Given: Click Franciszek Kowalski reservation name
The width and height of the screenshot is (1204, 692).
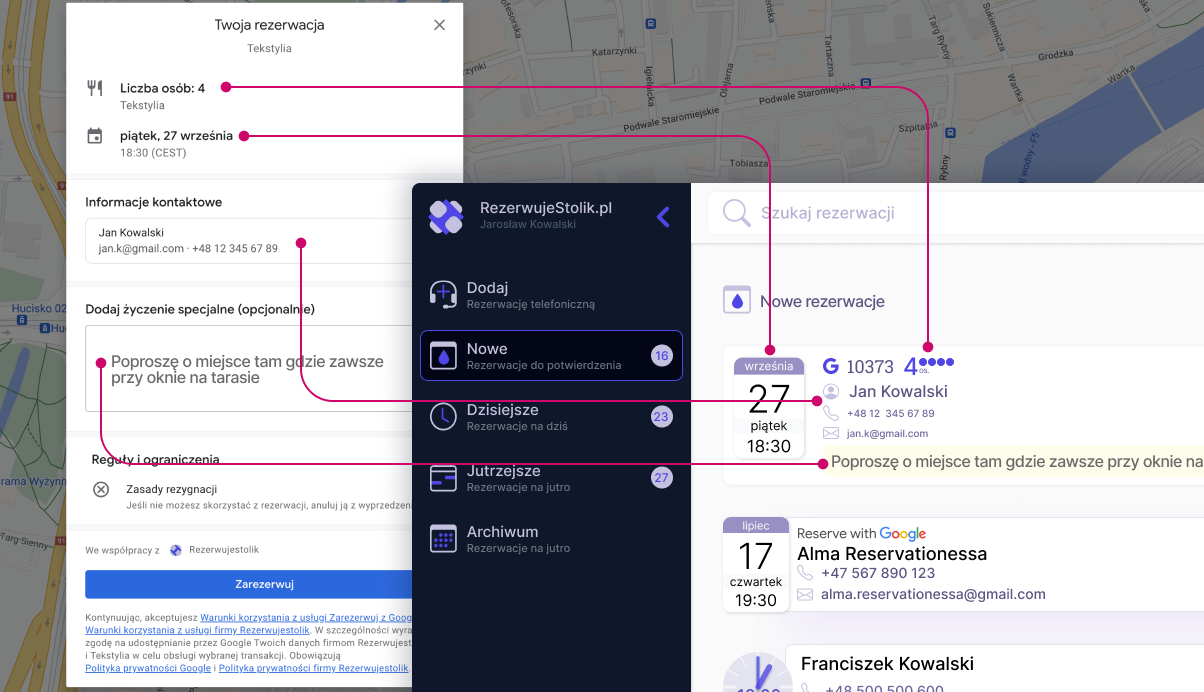Looking at the screenshot, I should pos(887,664).
